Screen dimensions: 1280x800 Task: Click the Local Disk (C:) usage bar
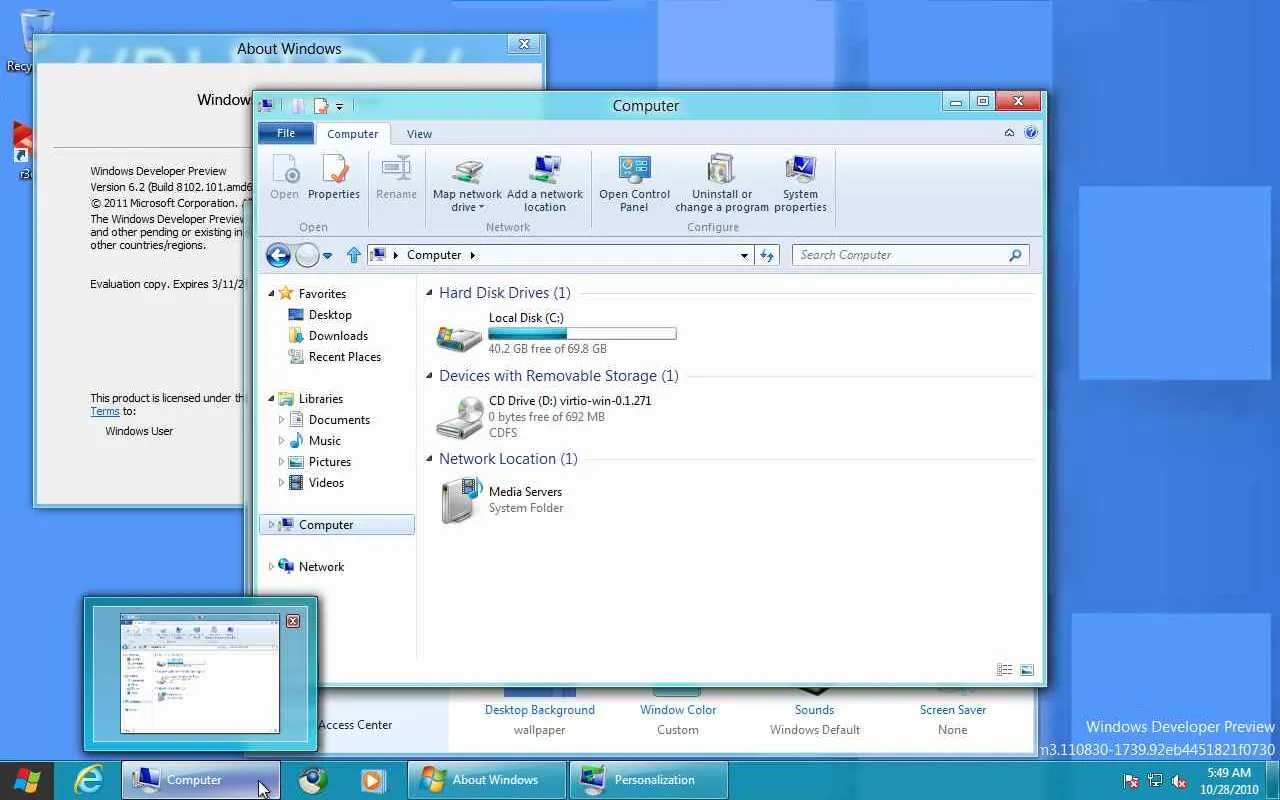pos(582,333)
